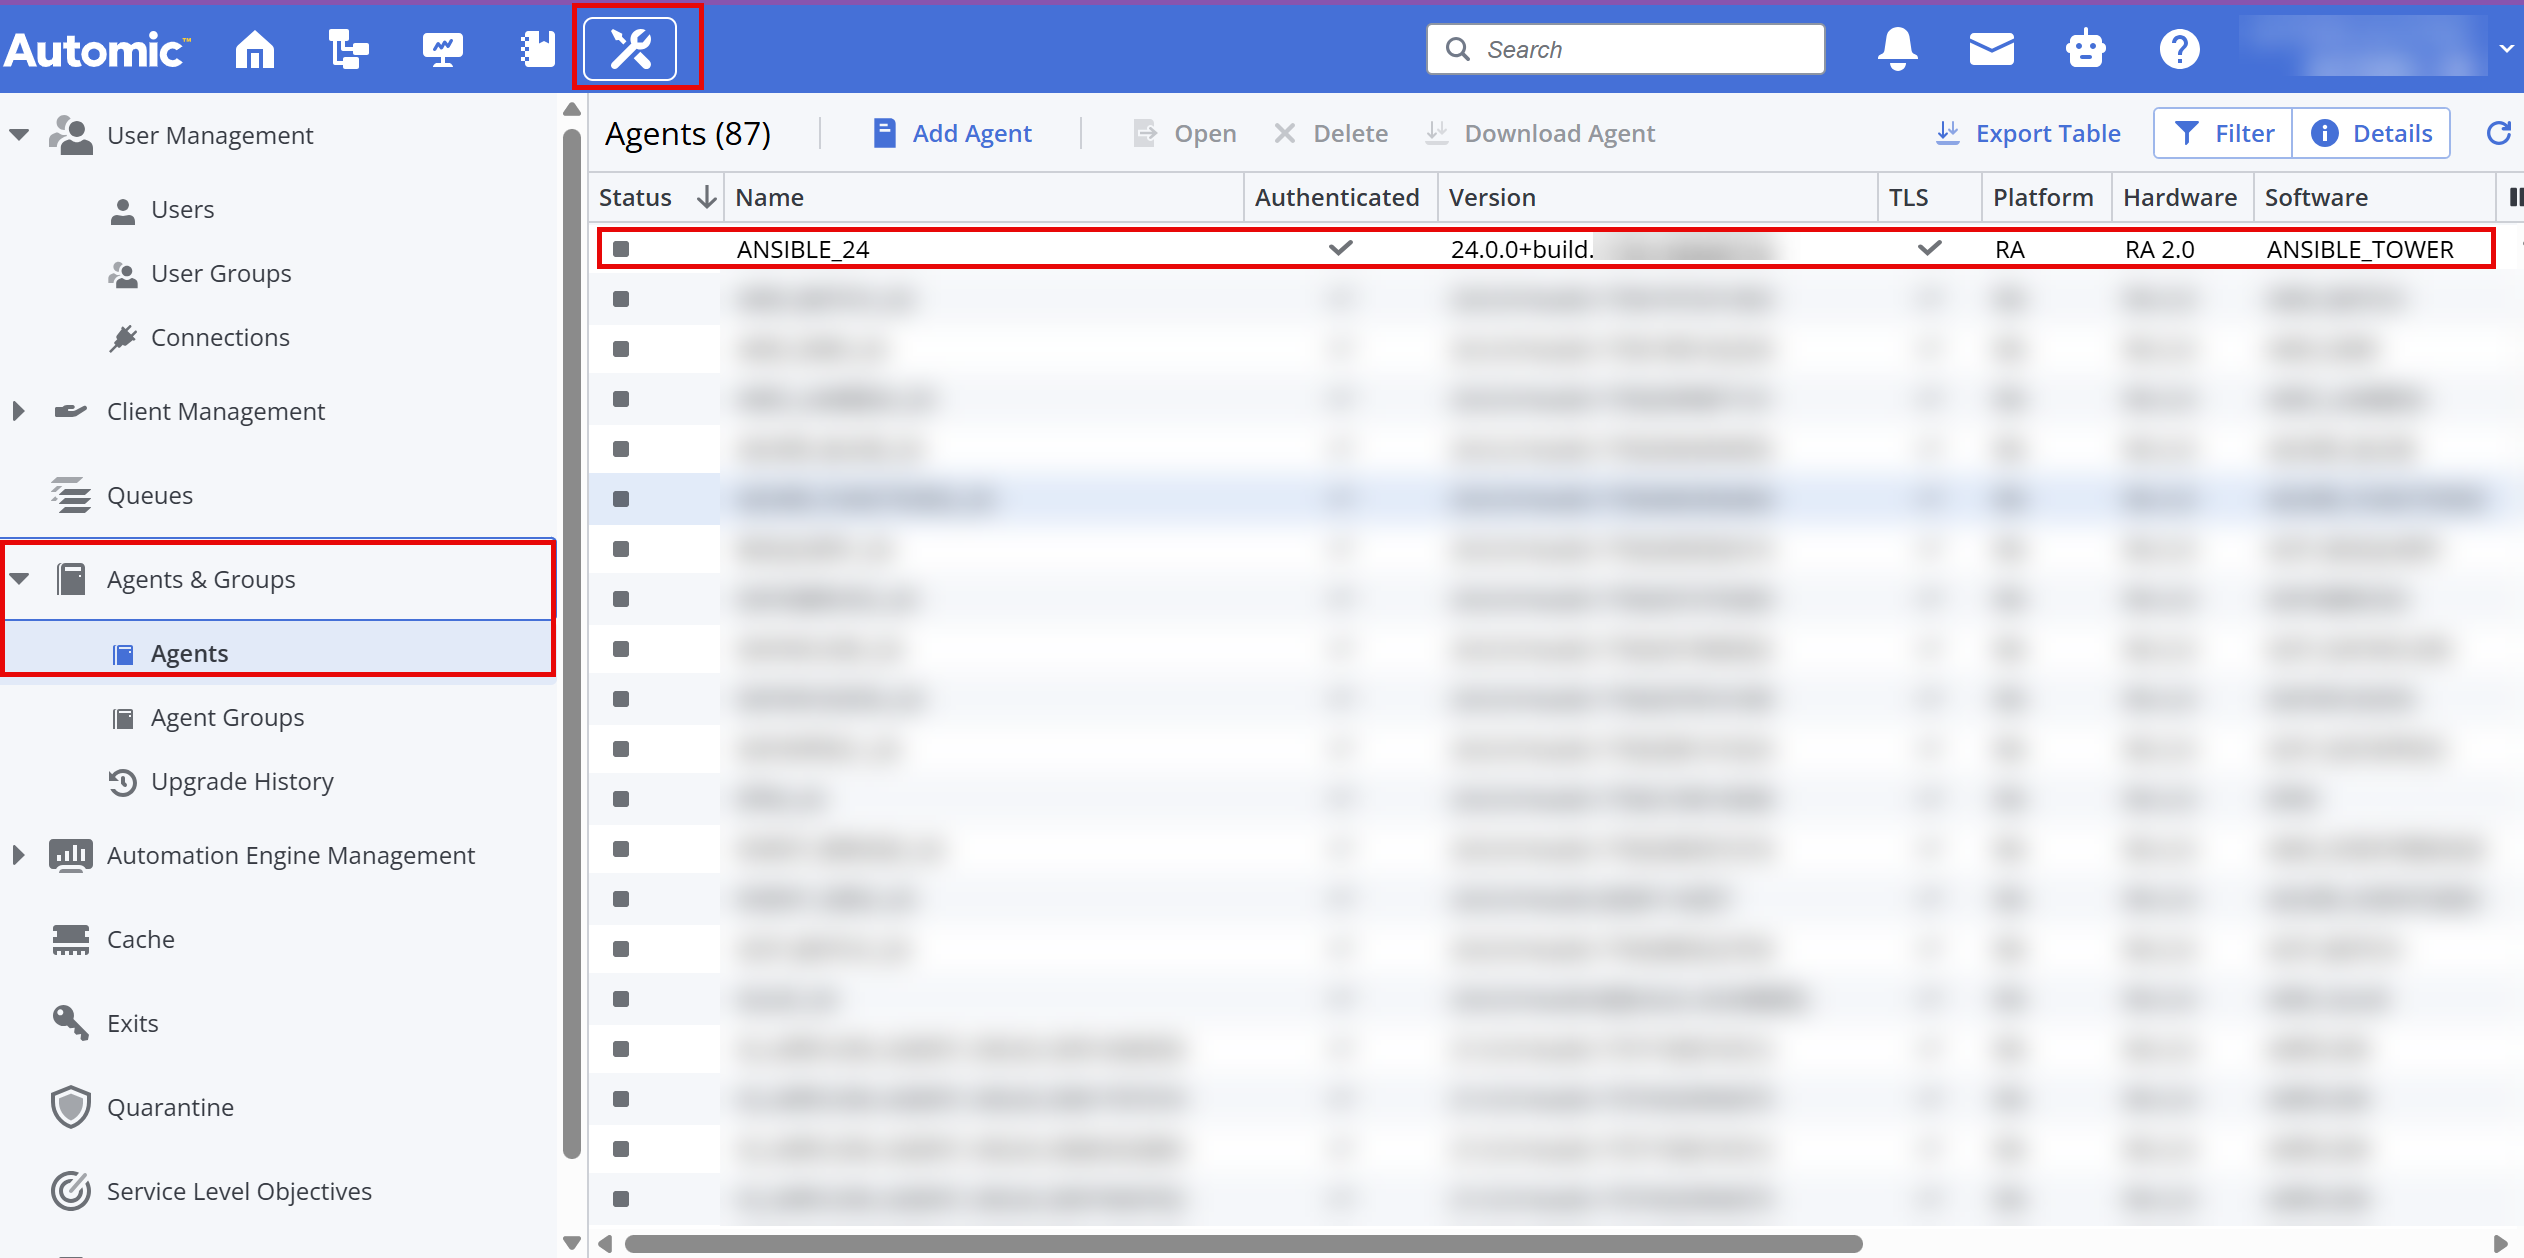Open the Dashboards perspective icon
The height and width of the screenshot is (1258, 2524).
[x=441, y=48]
